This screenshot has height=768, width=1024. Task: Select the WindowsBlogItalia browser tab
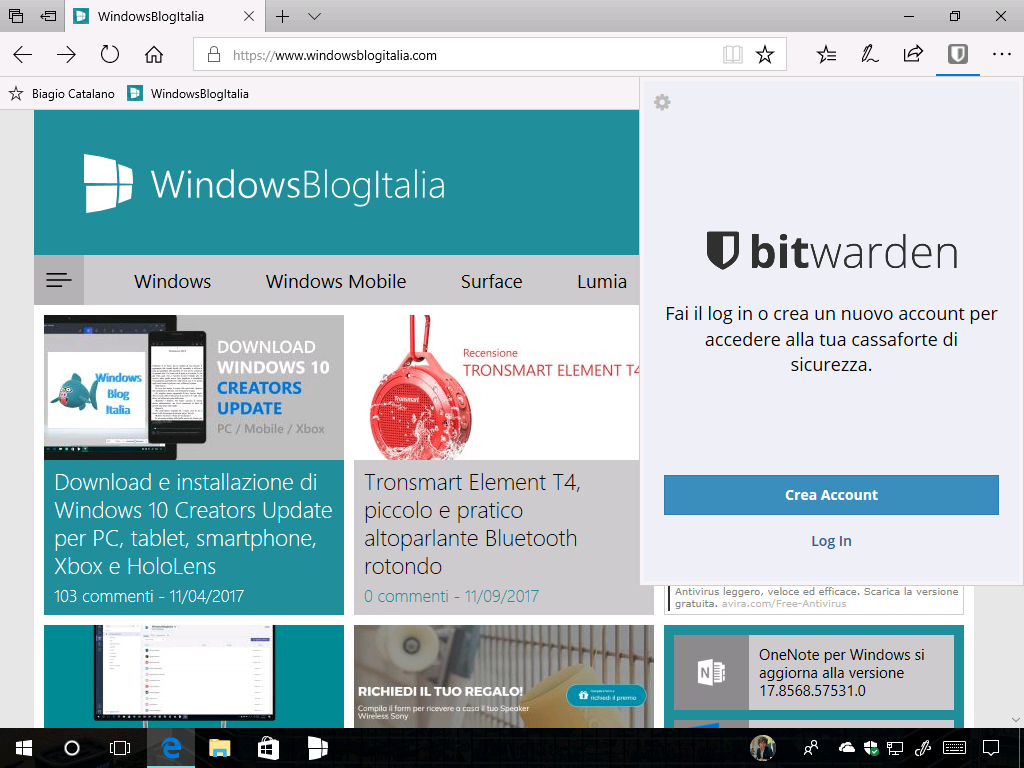tap(165, 16)
